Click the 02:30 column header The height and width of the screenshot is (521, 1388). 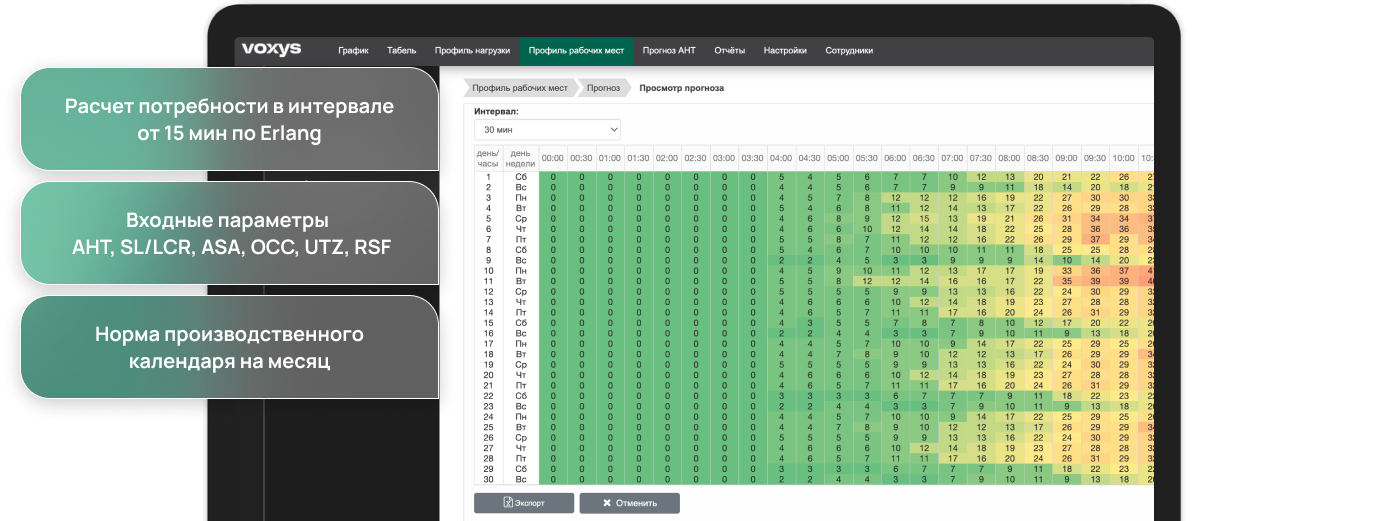pos(695,158)
